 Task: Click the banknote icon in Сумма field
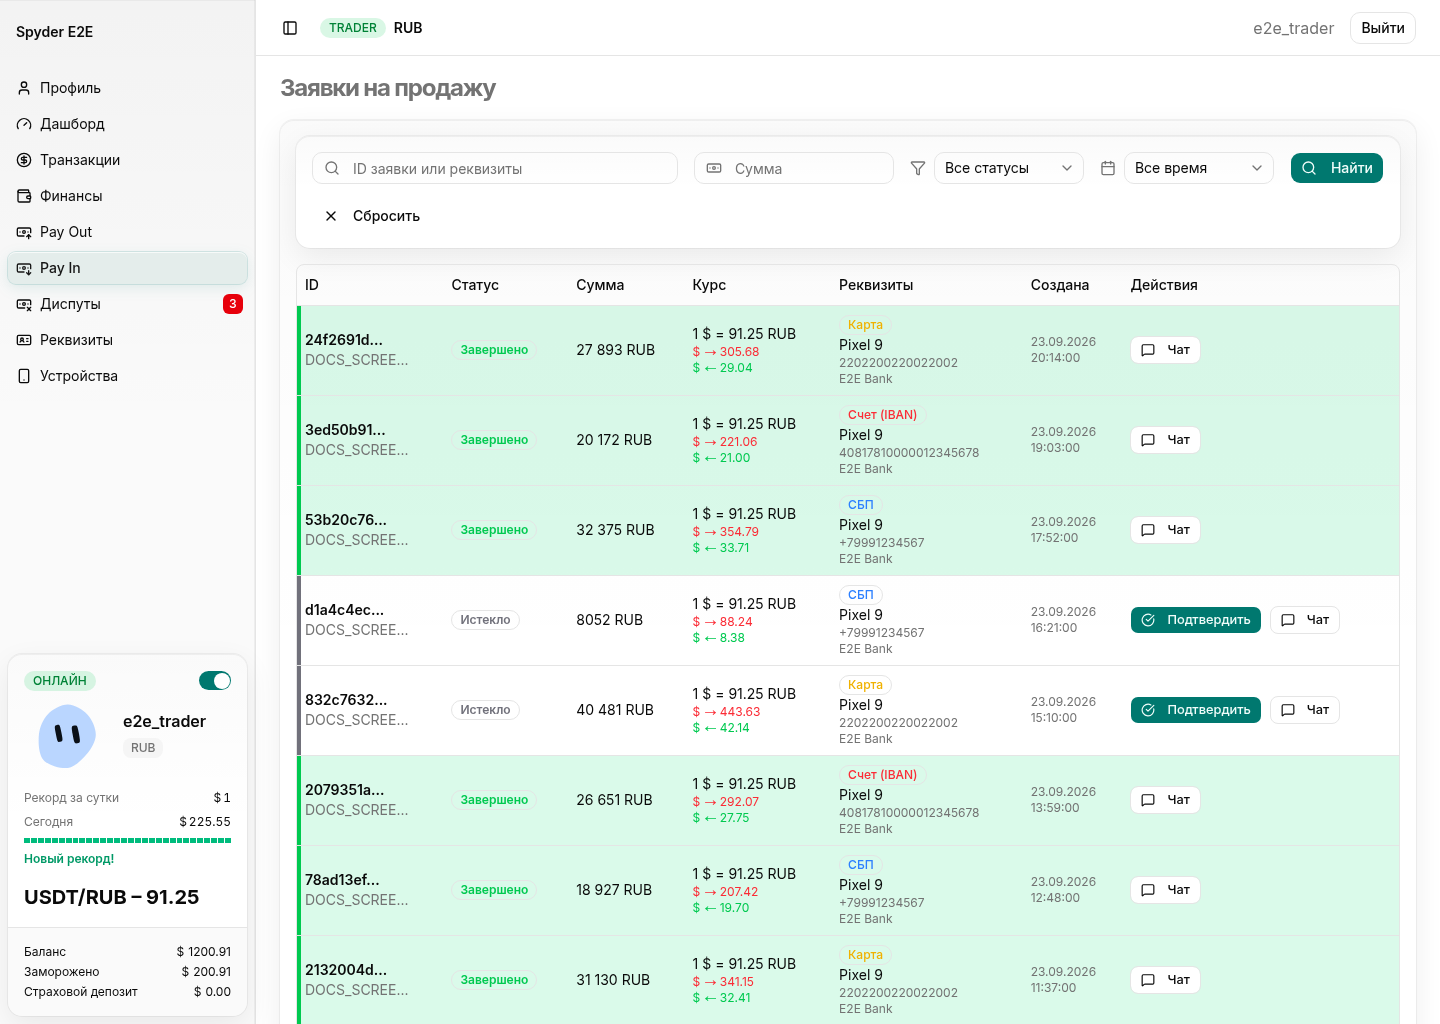tap(714, 168)
